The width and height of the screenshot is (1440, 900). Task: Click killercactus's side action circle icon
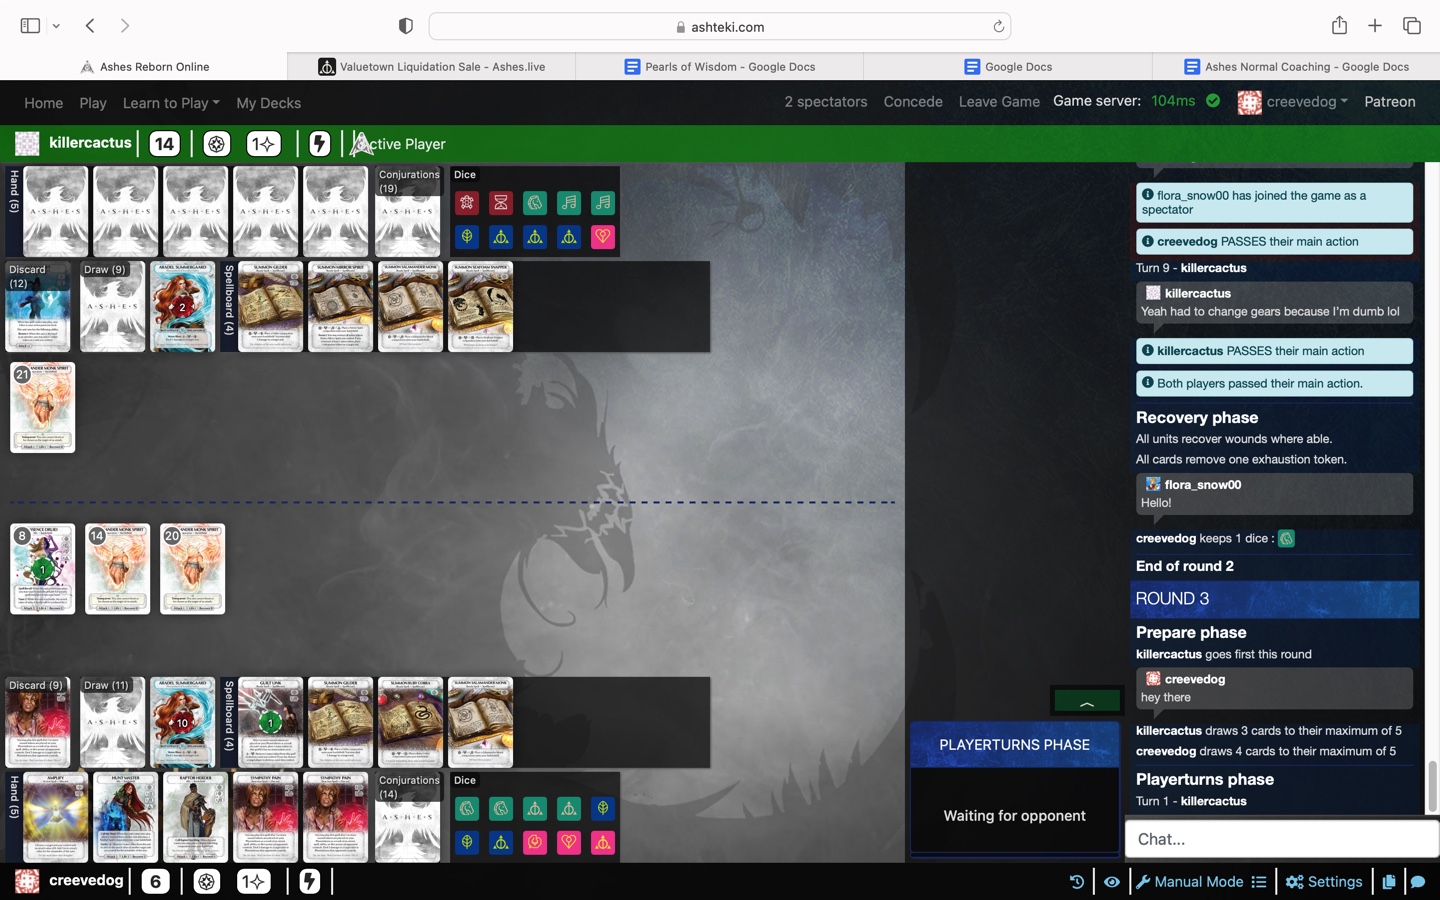pos(217,144)
